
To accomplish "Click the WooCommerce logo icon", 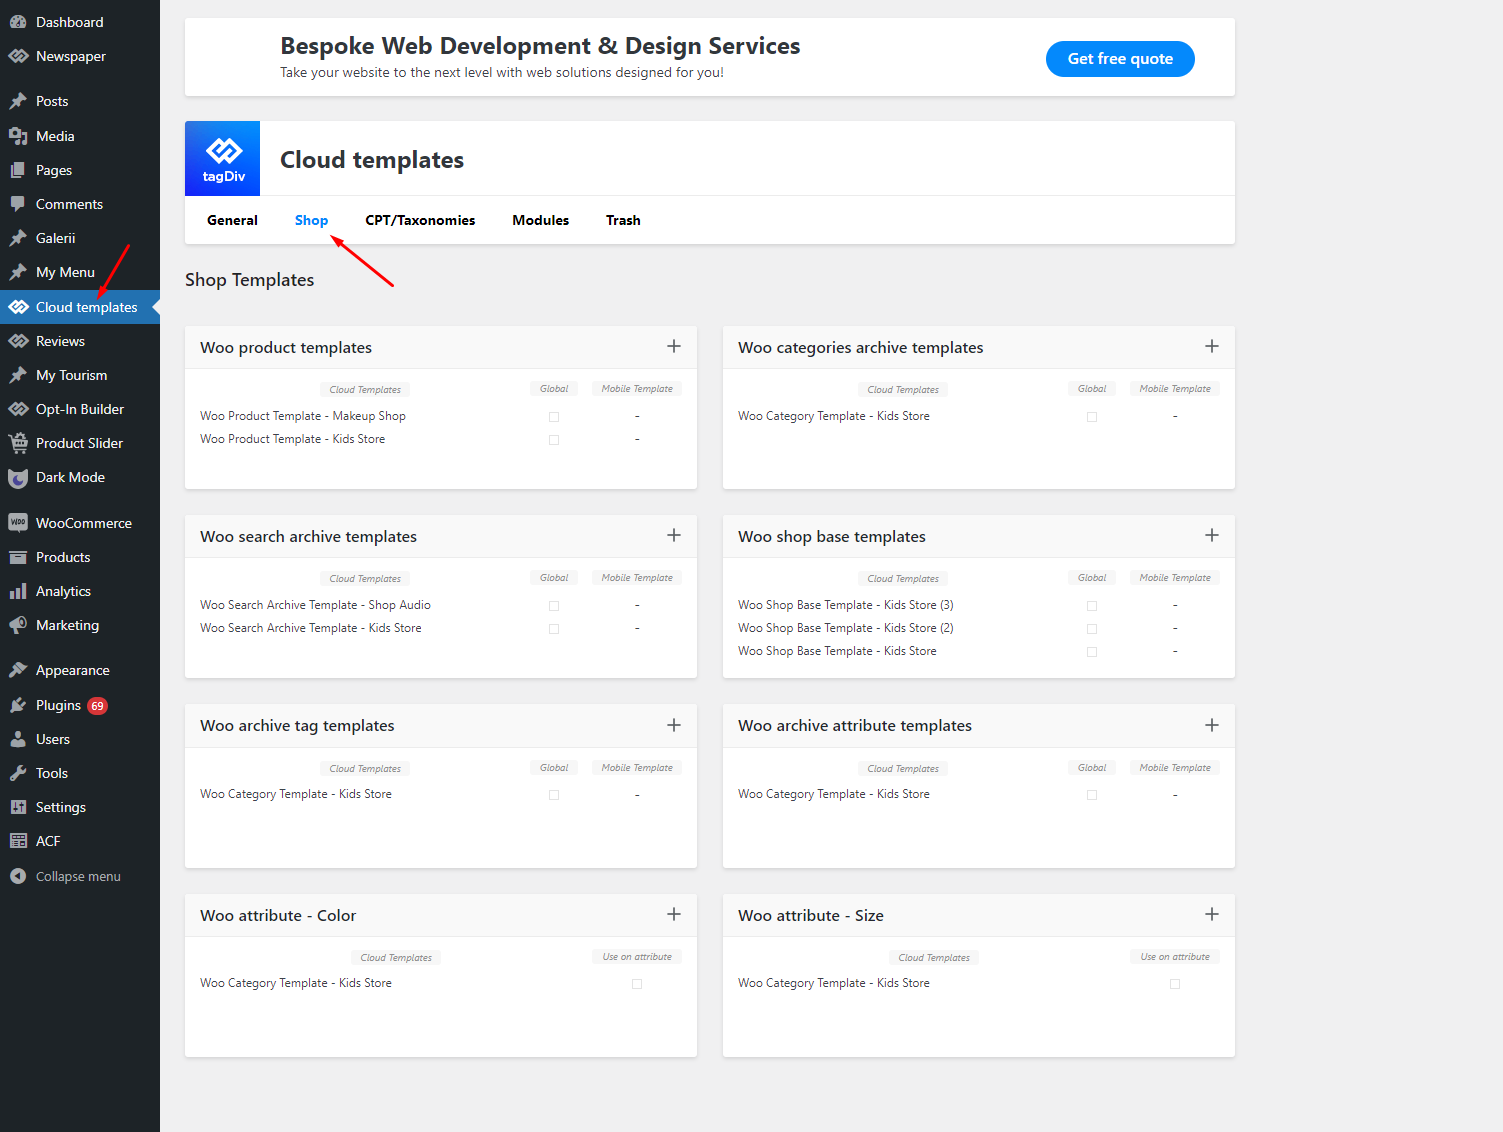I will 18,522.
